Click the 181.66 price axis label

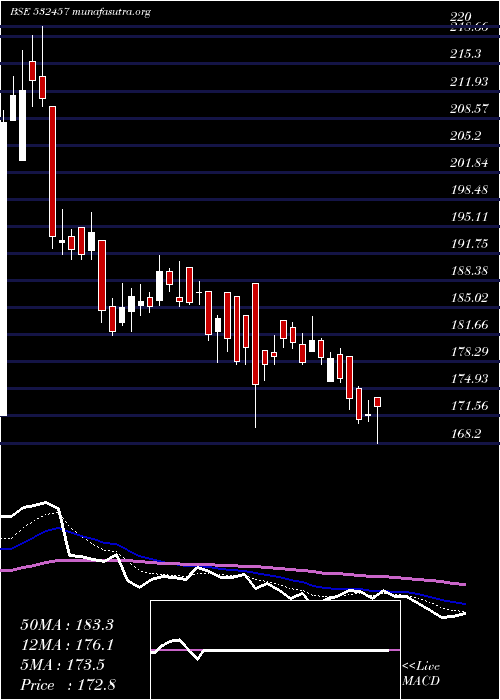click(469, 325)
